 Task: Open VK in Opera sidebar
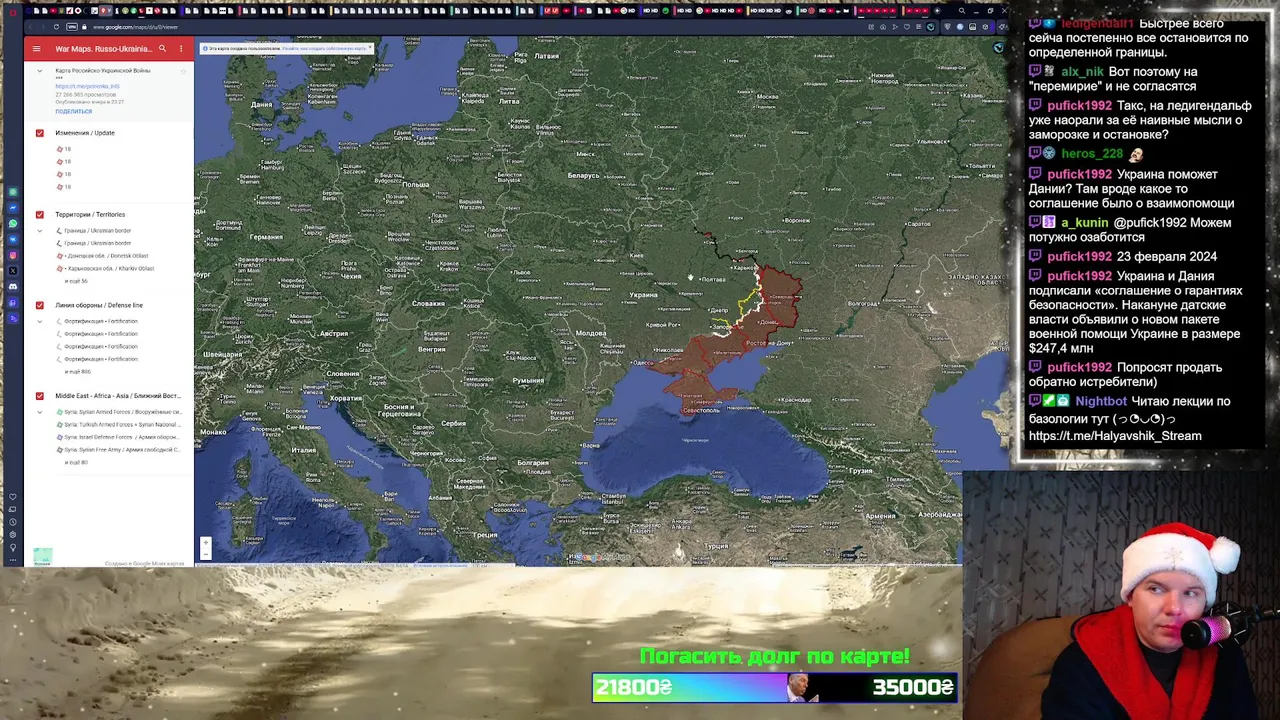(x=13, y=239)
